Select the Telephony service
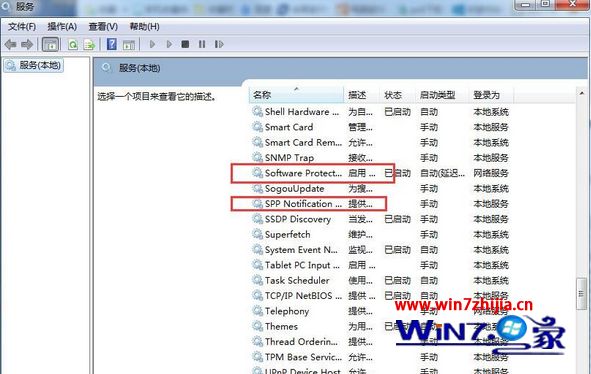This screenshot has height=374, width=591. click(287, 311)
